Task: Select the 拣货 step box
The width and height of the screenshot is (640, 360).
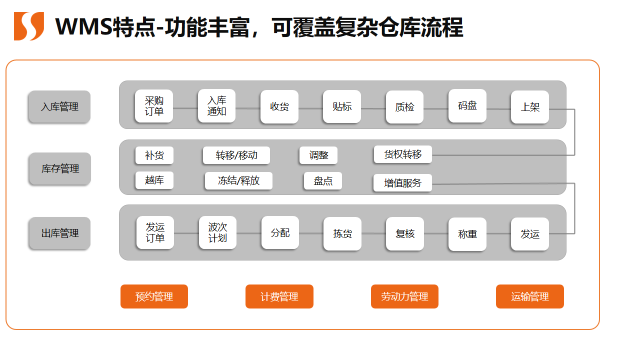Action: [342, 233]
